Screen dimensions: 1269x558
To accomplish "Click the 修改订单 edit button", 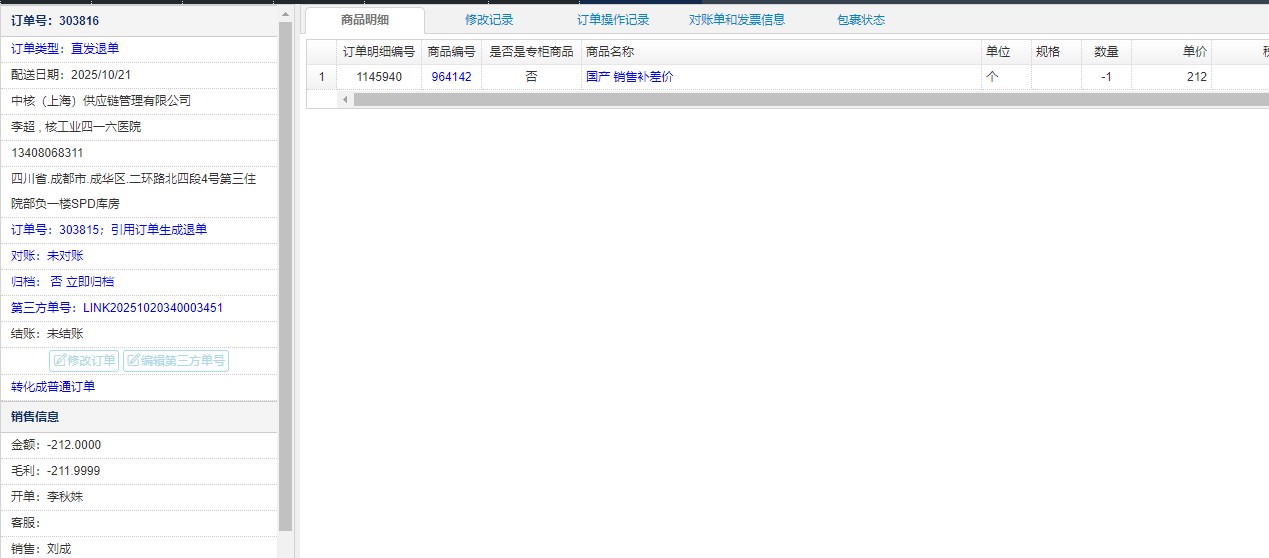I will pos(84,361).
